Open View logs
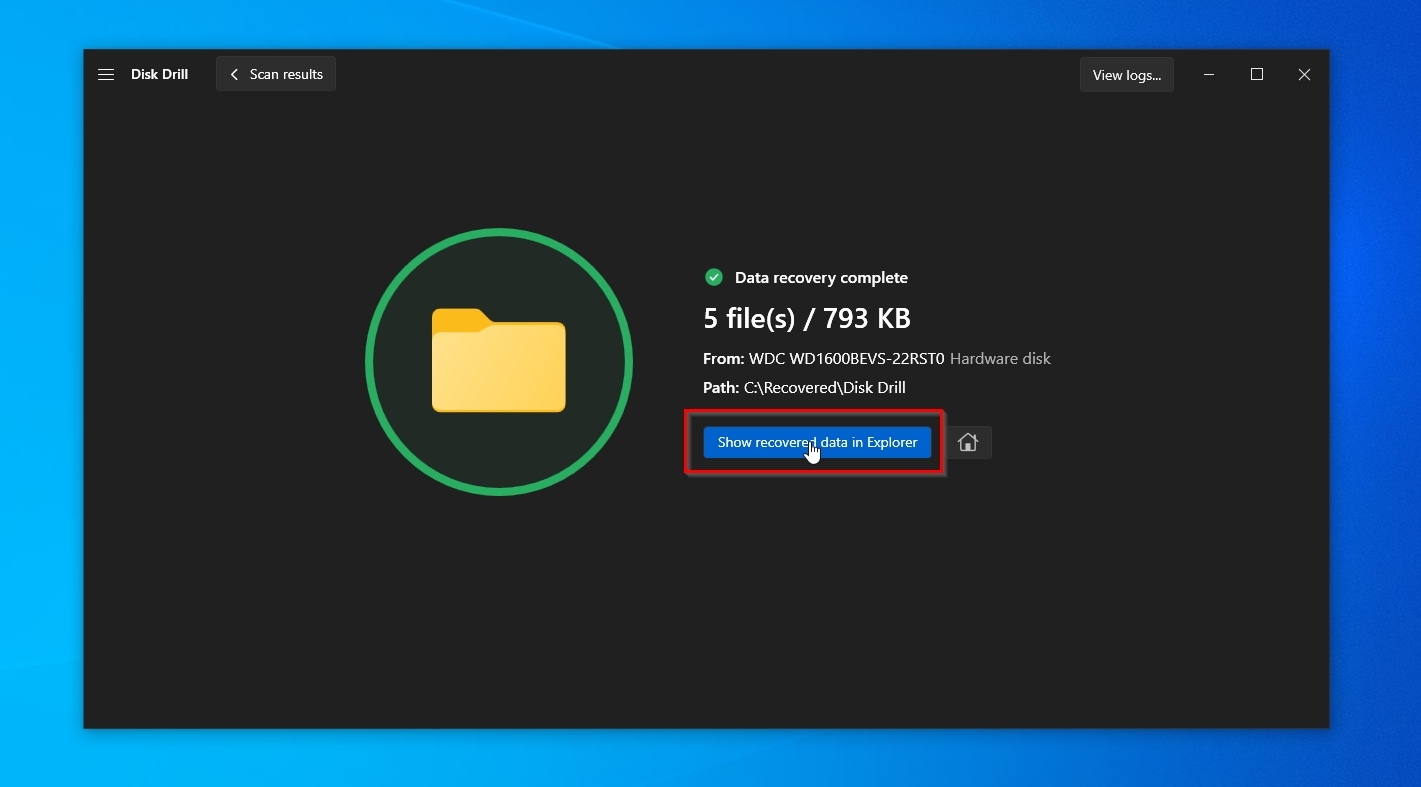The image size is (1421, 787). click(1127, 74)
